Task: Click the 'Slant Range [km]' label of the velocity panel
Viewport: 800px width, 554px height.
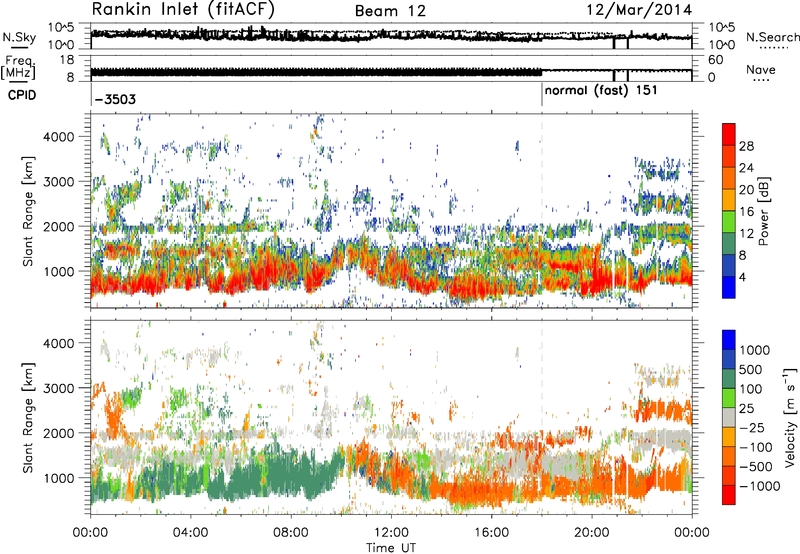Action: click(28, 417)
